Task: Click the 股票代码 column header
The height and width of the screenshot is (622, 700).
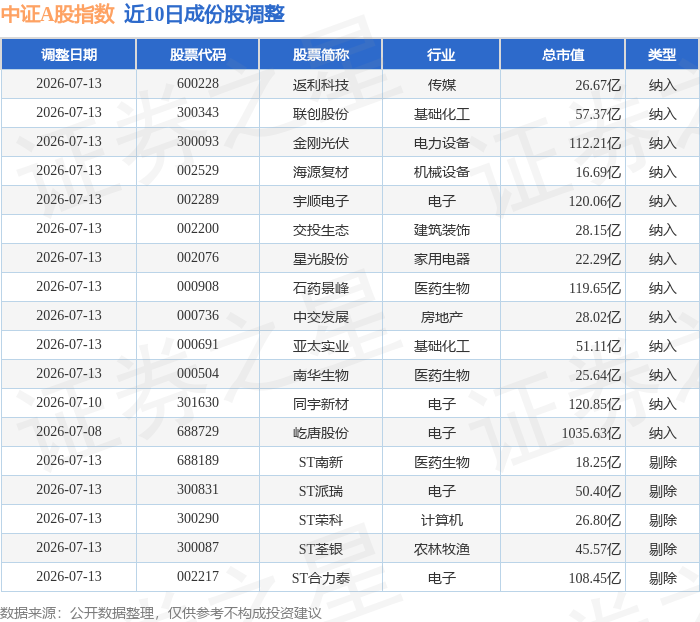Action: 198,54
